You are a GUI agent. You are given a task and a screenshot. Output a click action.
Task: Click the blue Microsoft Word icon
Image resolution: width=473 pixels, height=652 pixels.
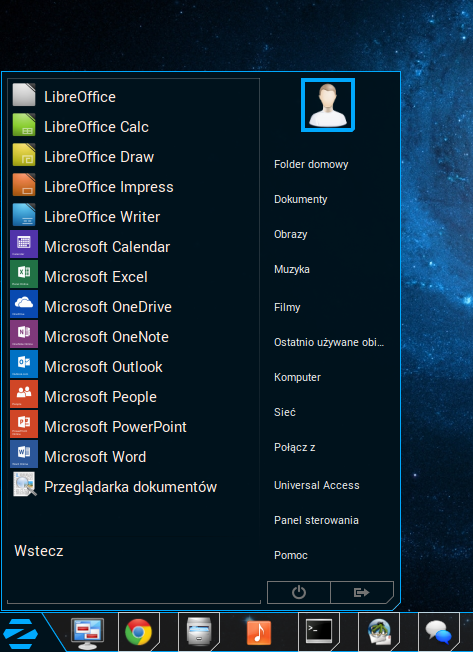(x=24, y=454)
